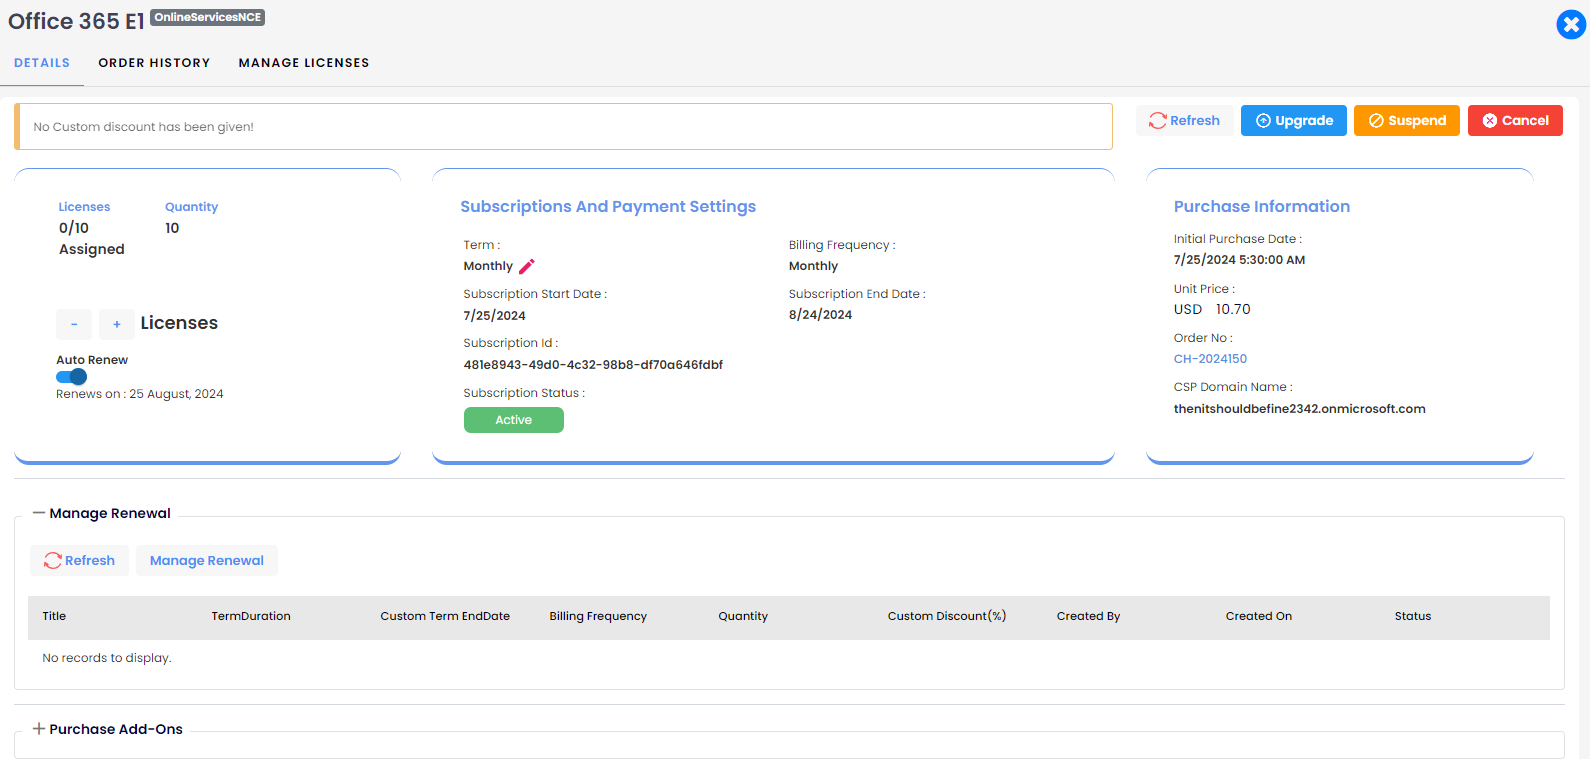Click the red Cancel button

click(x=1515, y=120)
